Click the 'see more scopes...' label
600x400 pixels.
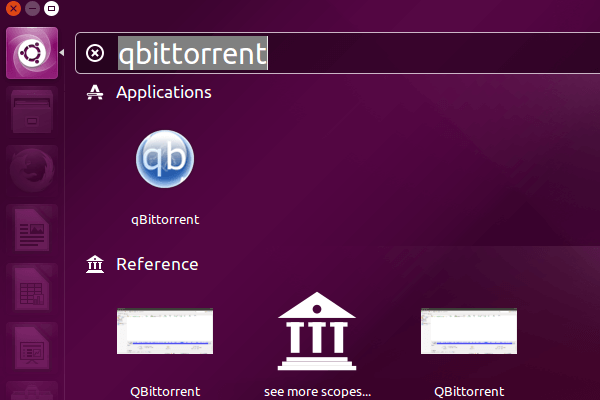[x=316, y=391]
